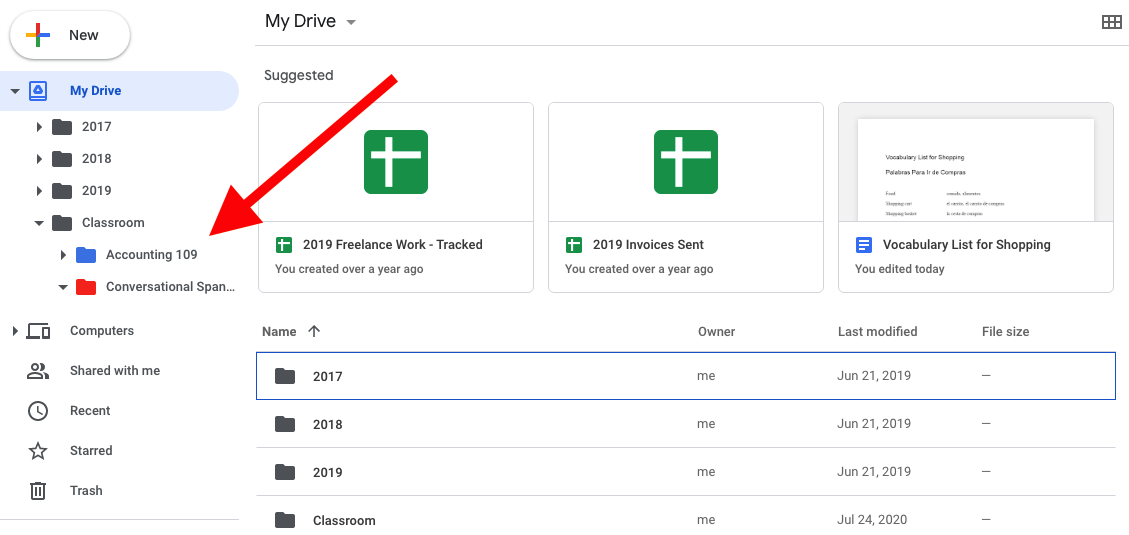Open the Trash section
Screen dimensions: 1129x535
tap(86, 490)
